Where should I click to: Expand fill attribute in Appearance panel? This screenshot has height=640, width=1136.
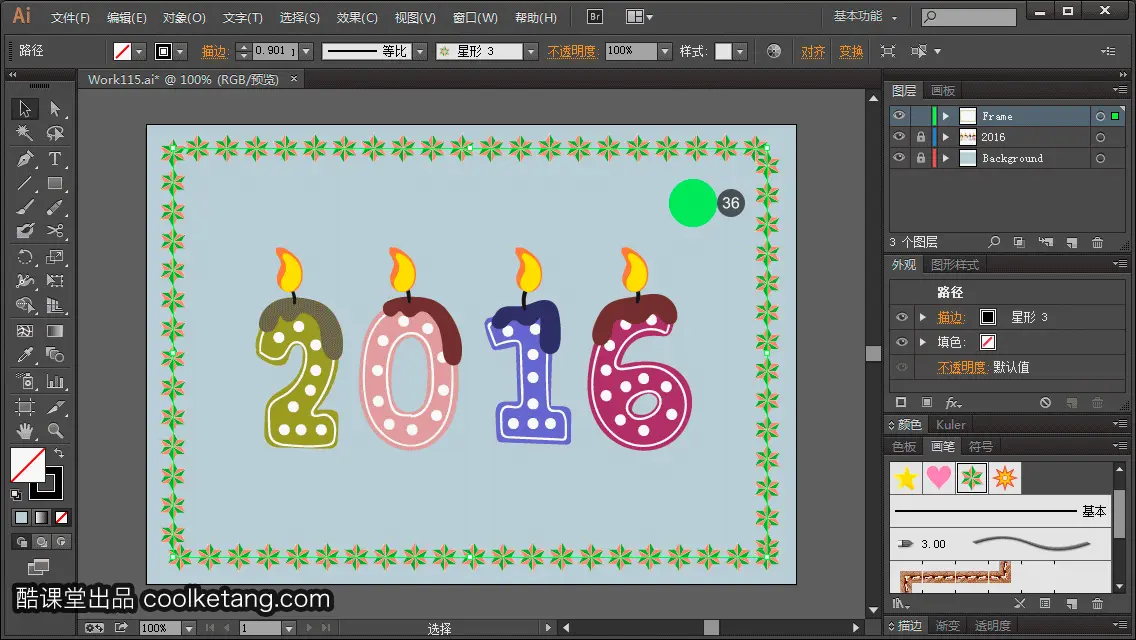tap(923, 342)
